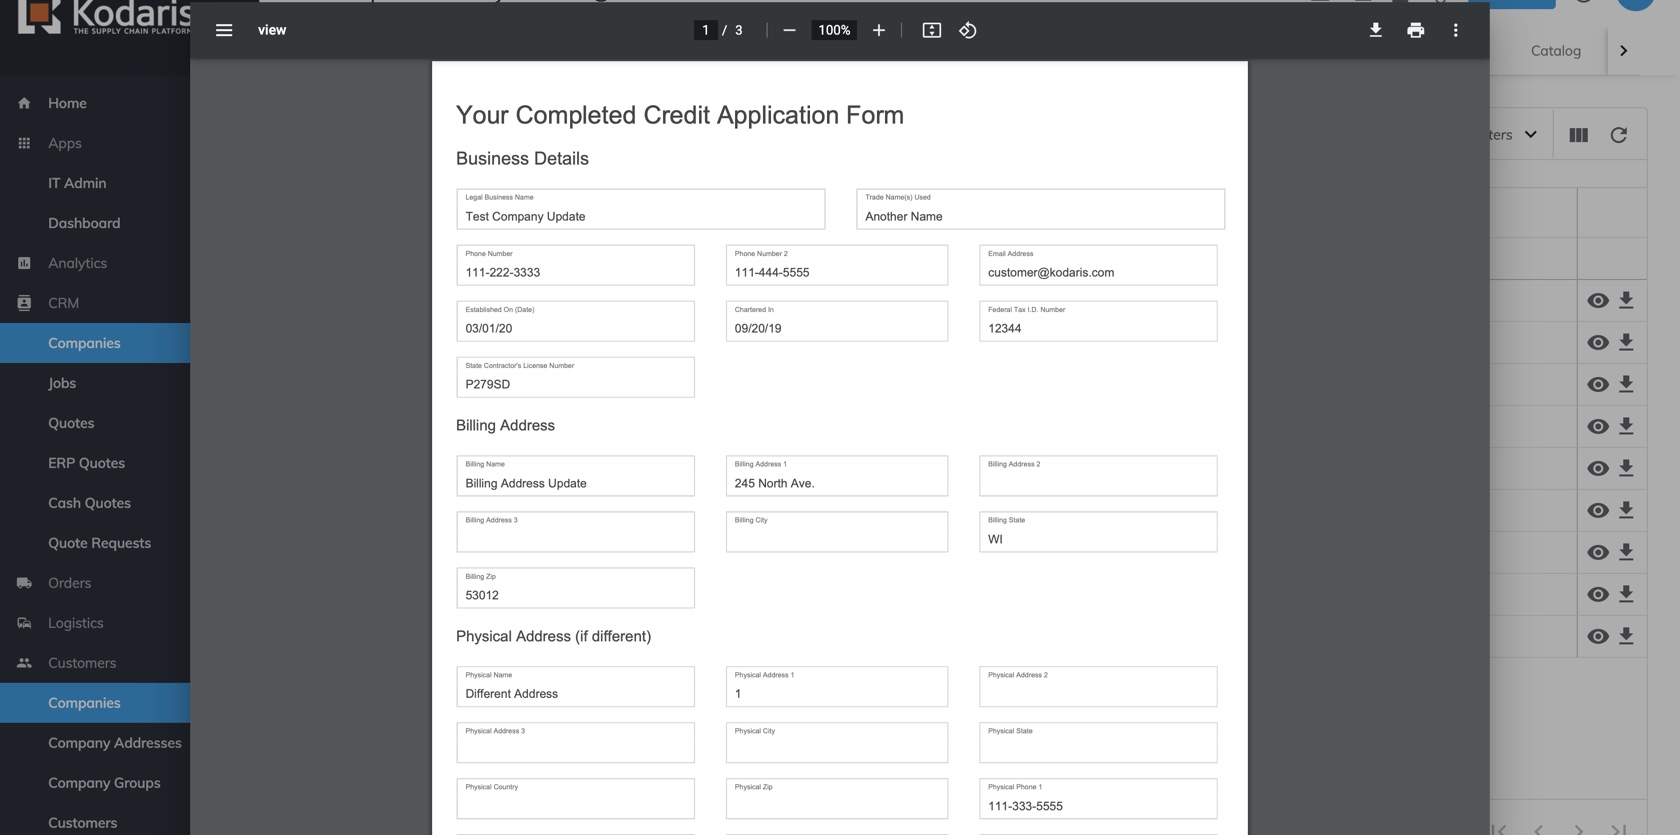Click the second row download icon
The image size is (1680, 835).
1626,342
